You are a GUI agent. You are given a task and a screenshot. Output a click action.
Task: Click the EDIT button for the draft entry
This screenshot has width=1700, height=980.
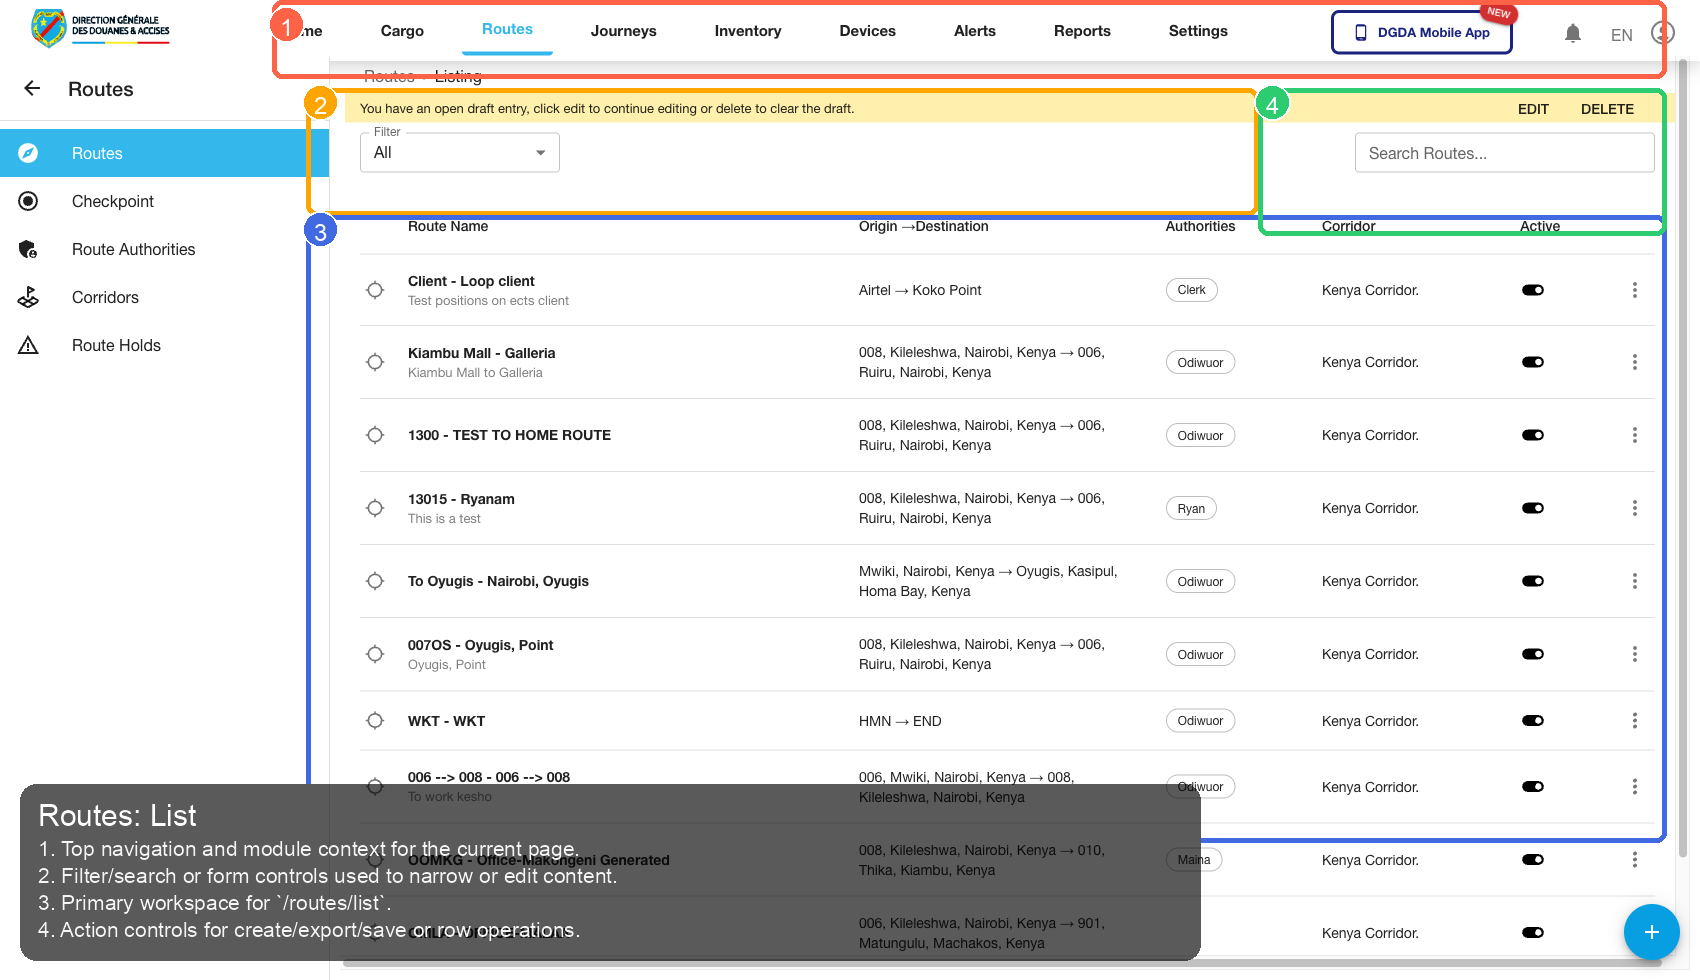click(x=1533, y=108)
